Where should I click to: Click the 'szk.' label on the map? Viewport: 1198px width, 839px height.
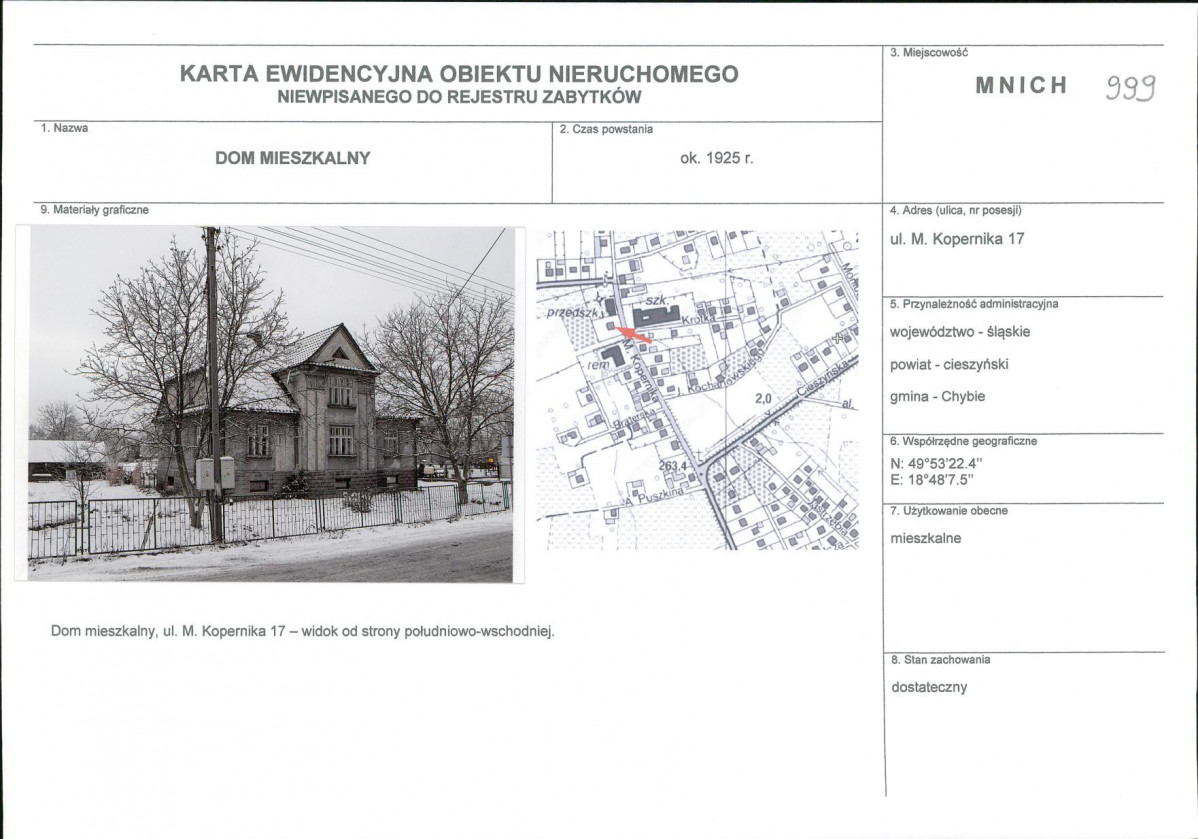pyautogui.click(x=657, y=300)
